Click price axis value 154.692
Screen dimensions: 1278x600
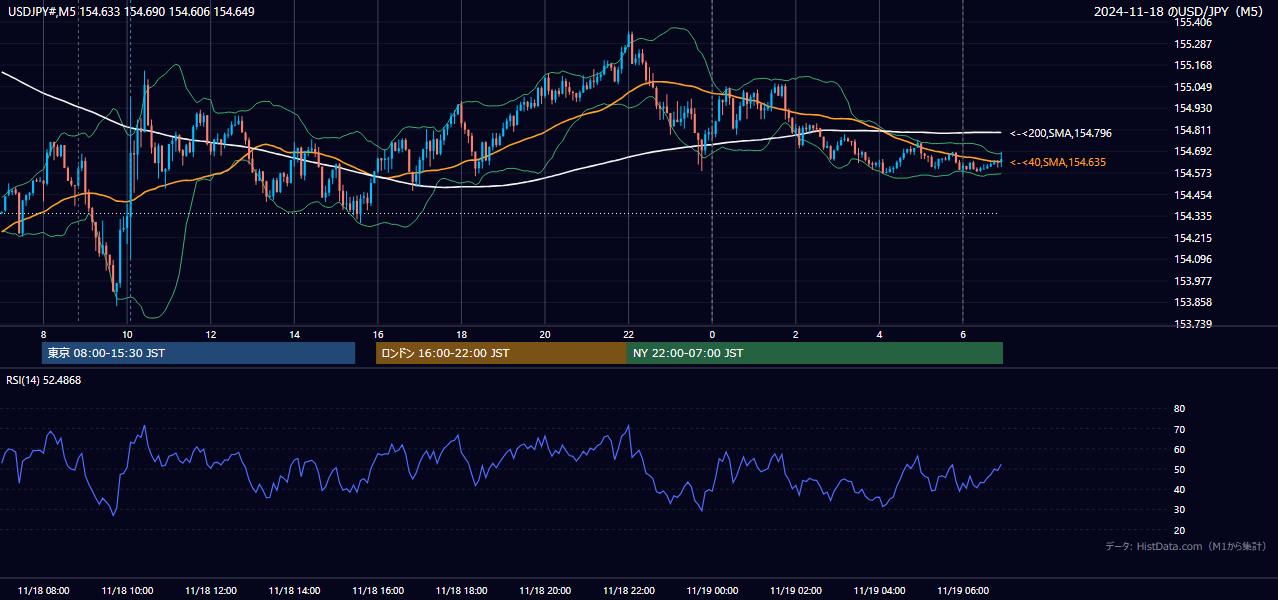tap(1193, 151)
